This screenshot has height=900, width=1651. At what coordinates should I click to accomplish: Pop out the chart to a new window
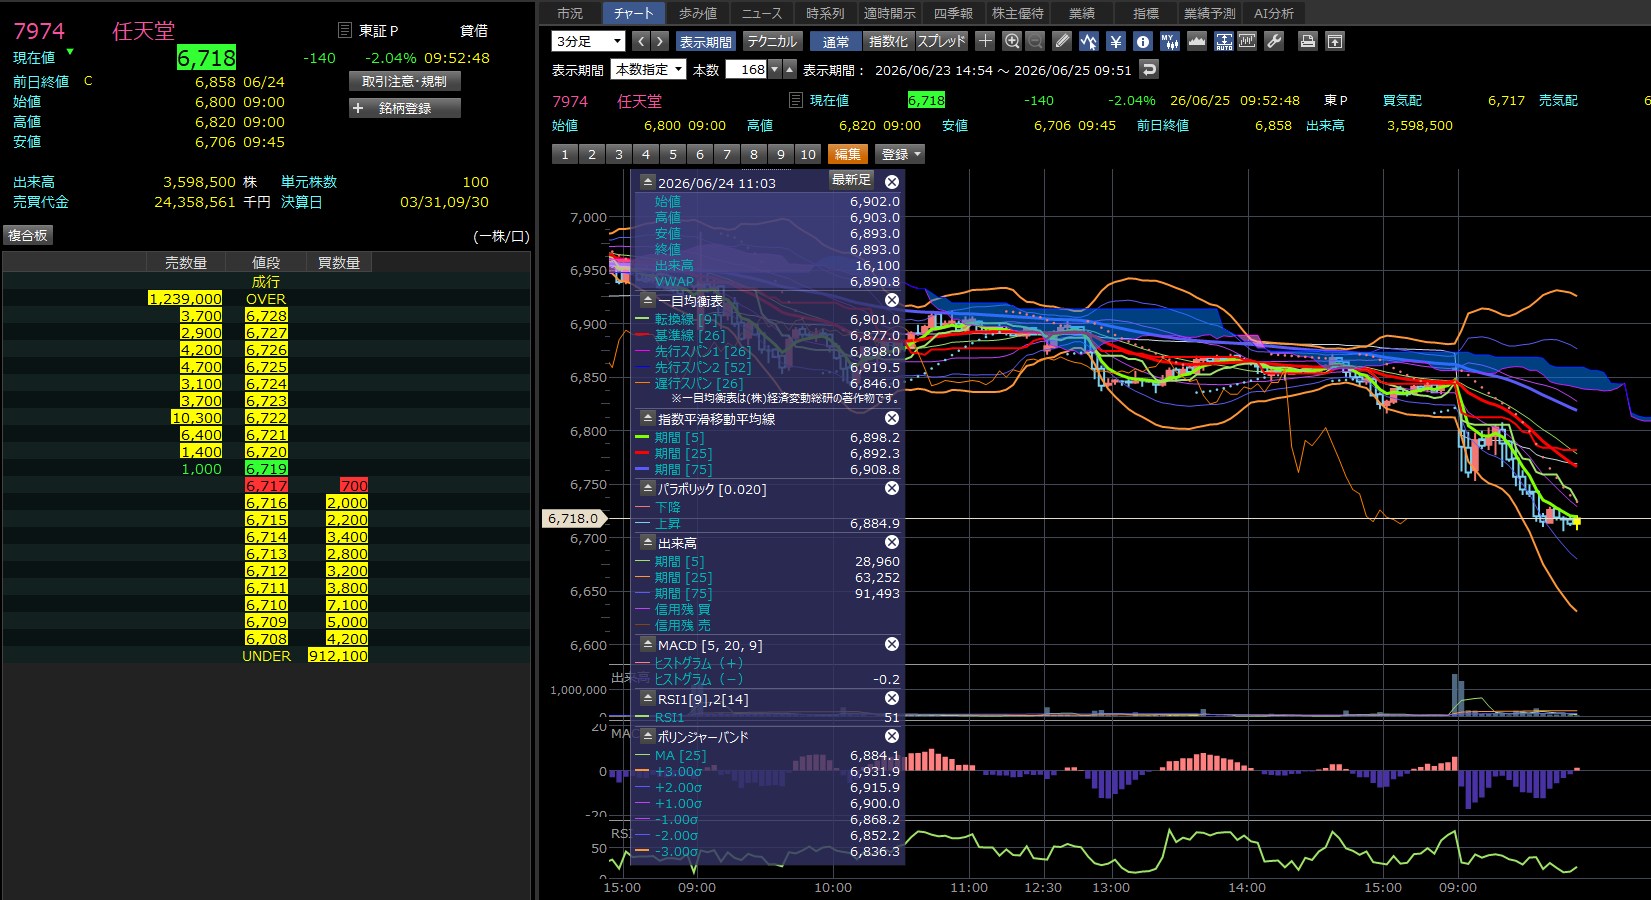pos(1335,41)
